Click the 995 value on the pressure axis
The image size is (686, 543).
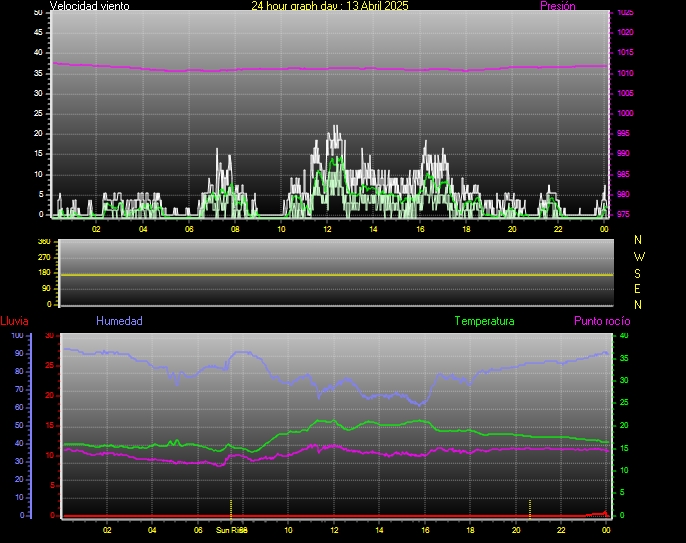(x=623, y=133)
